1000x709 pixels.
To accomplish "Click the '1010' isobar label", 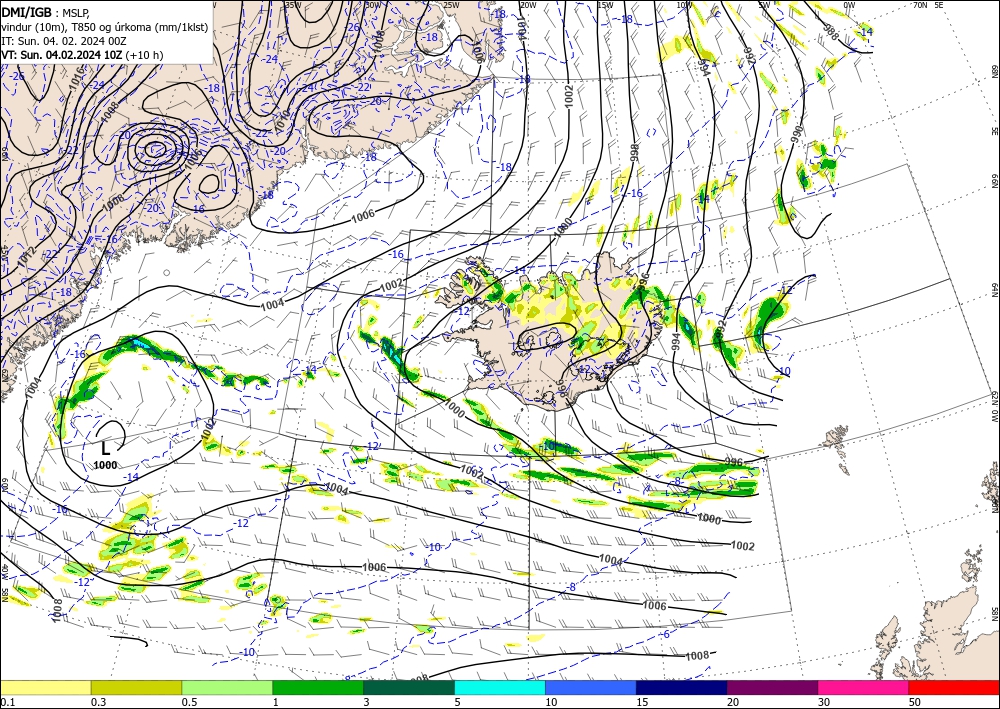I will (283, 120).
